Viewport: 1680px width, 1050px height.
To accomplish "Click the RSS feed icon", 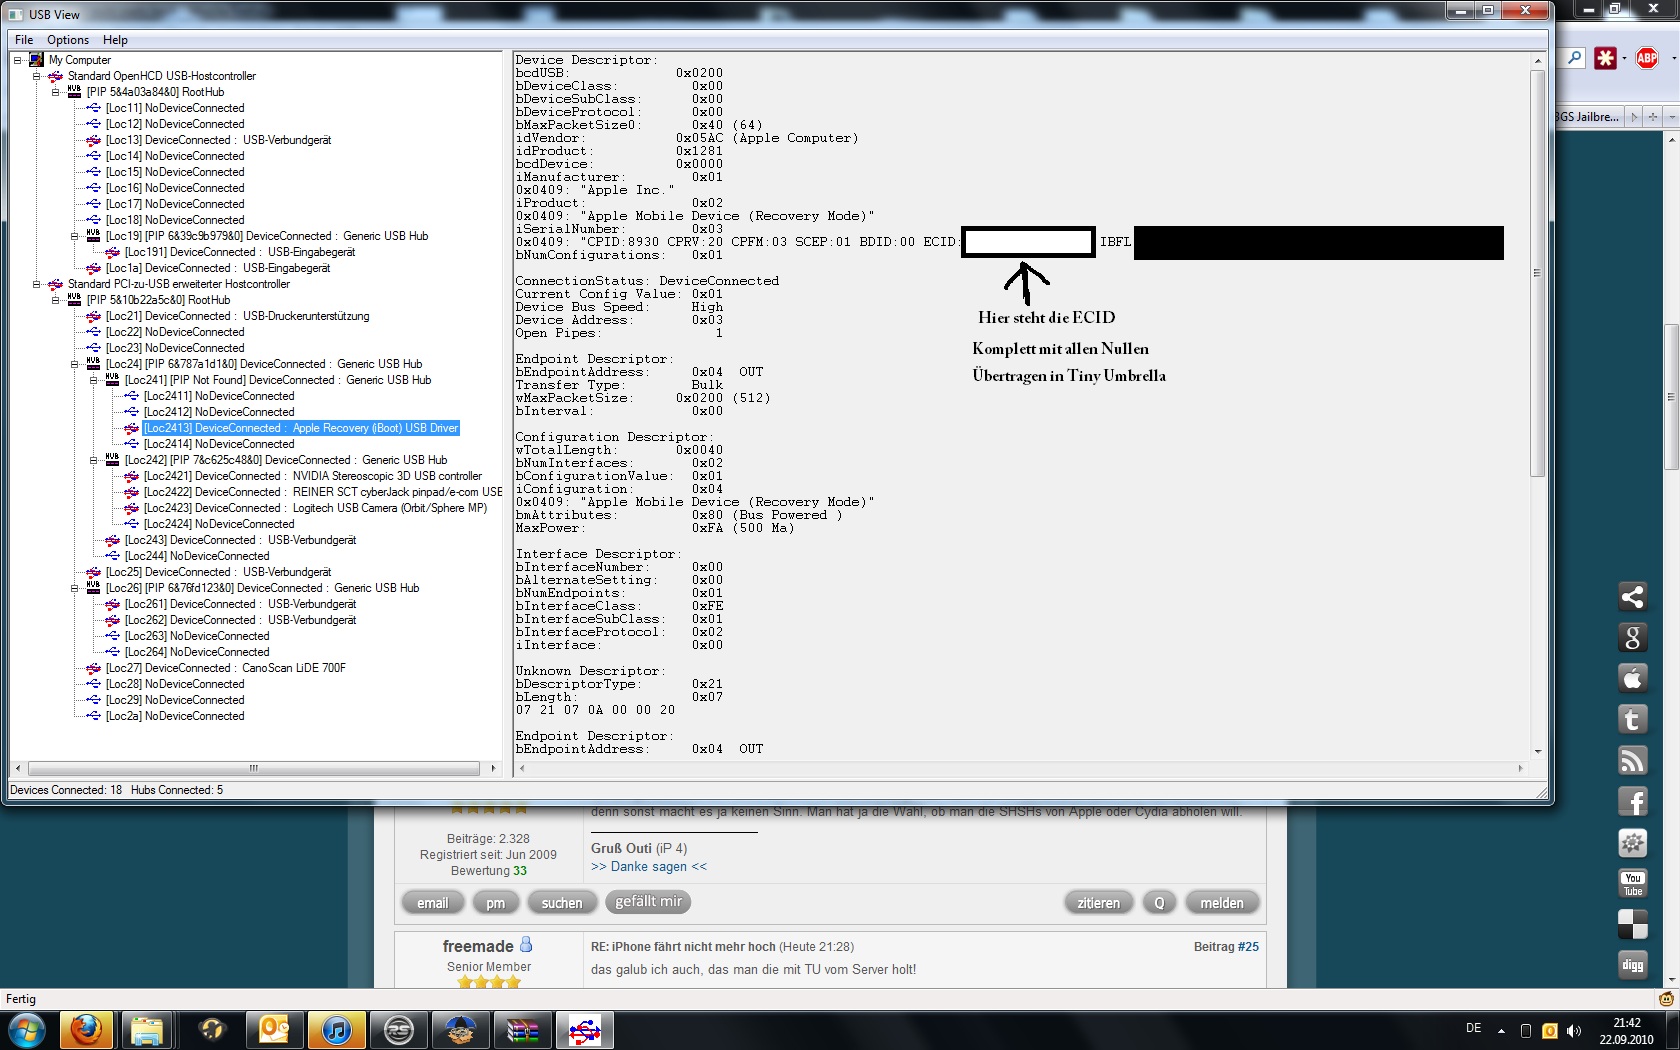I will (x=1632, y=760).
